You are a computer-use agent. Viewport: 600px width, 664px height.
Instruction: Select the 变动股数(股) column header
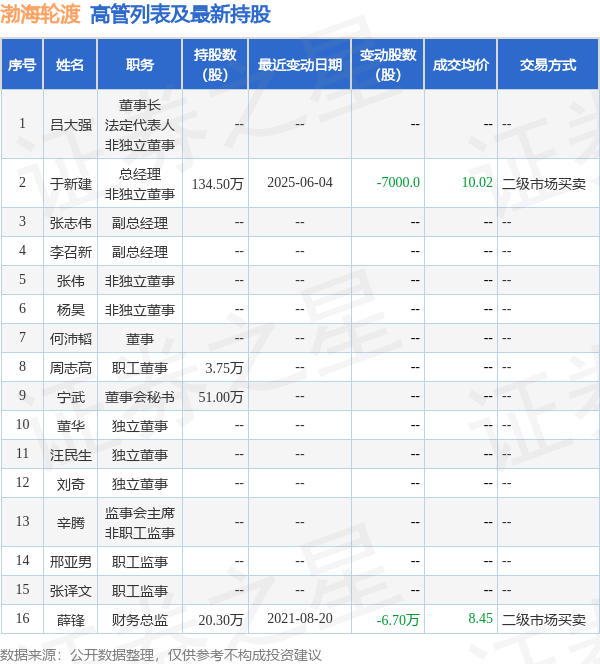(388, 65)
